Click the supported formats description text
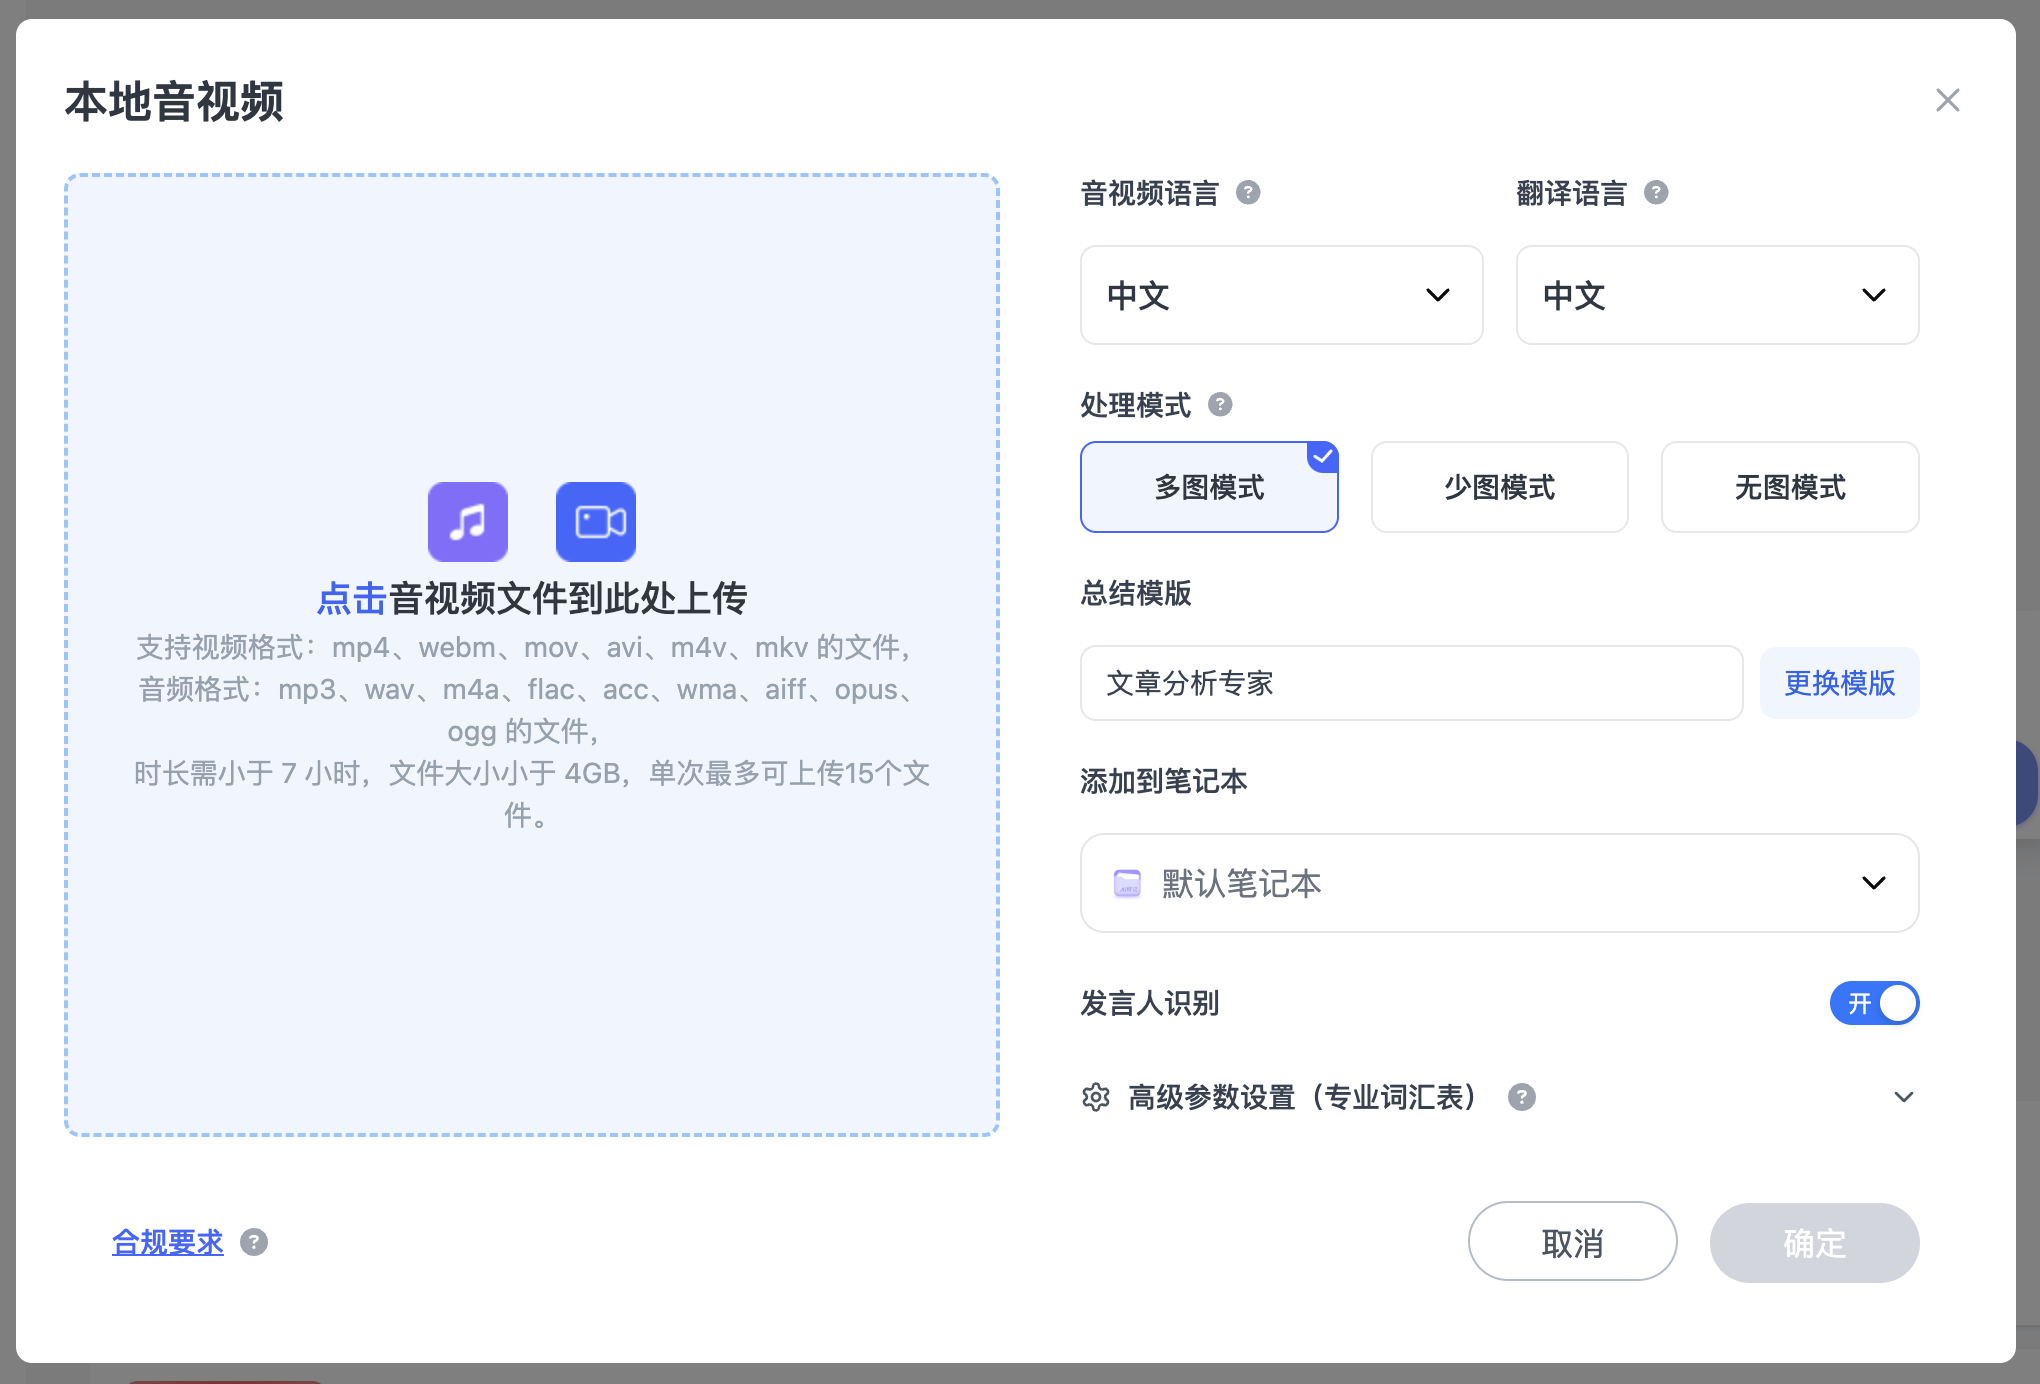The height and width of the screenshot is (1384, 2040). click(530, 731)
